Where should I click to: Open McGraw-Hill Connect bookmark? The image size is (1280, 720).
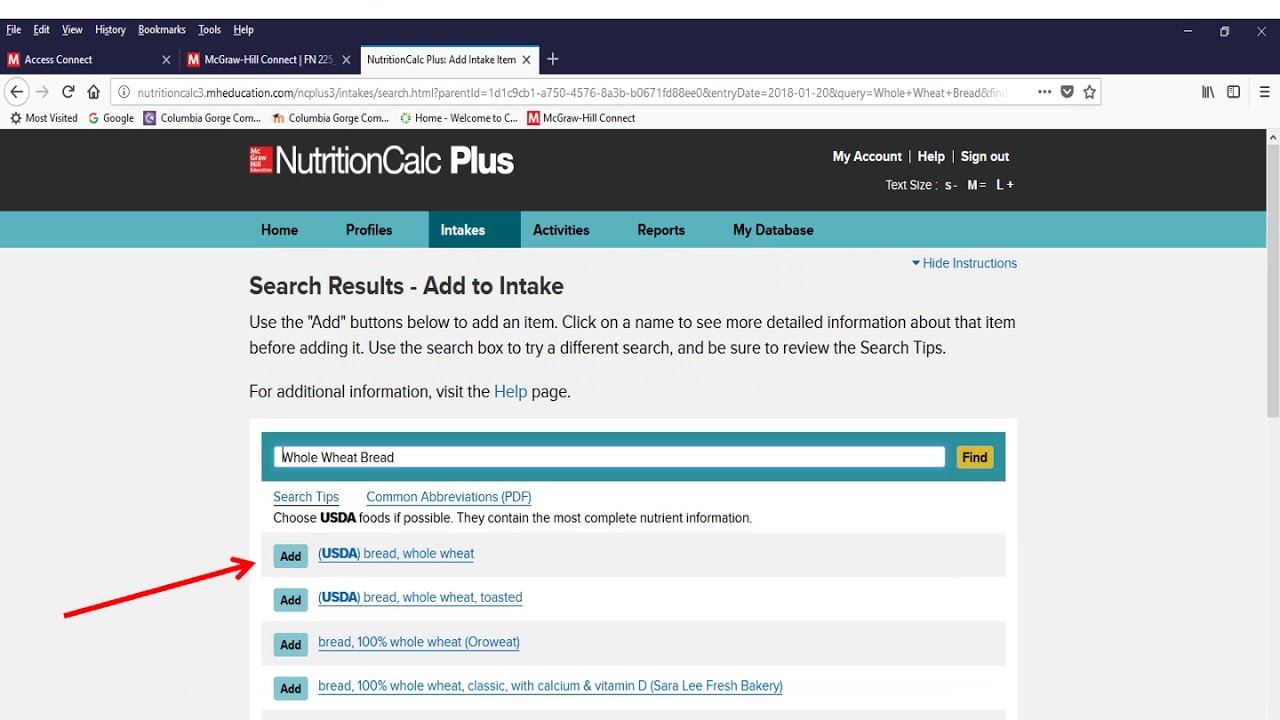[582, 118]
